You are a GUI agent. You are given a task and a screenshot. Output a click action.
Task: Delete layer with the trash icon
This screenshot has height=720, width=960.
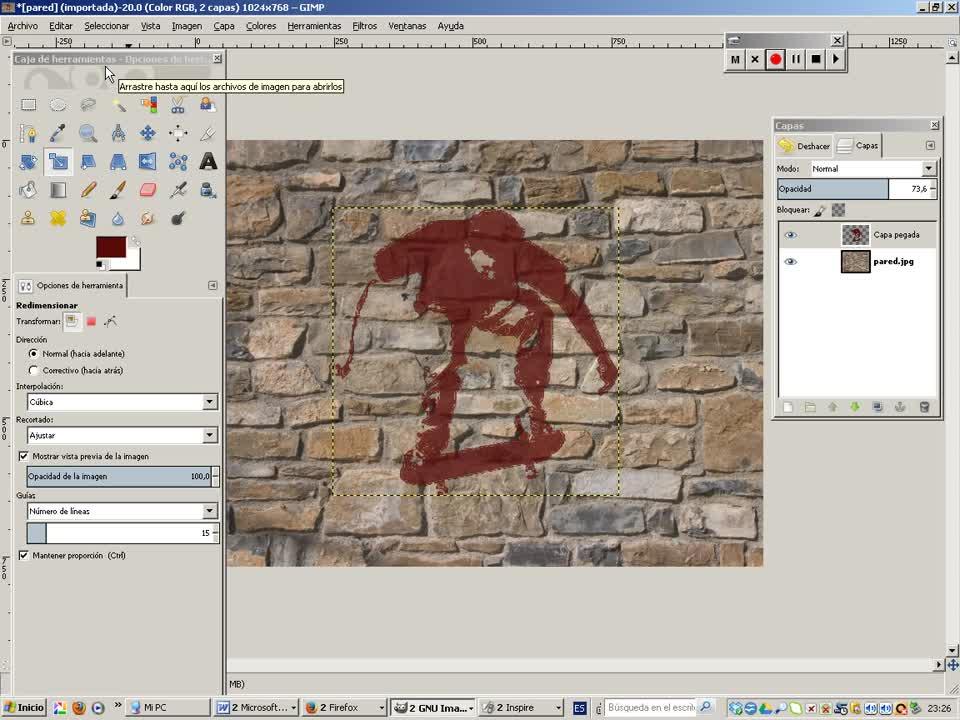pos(924,407)
